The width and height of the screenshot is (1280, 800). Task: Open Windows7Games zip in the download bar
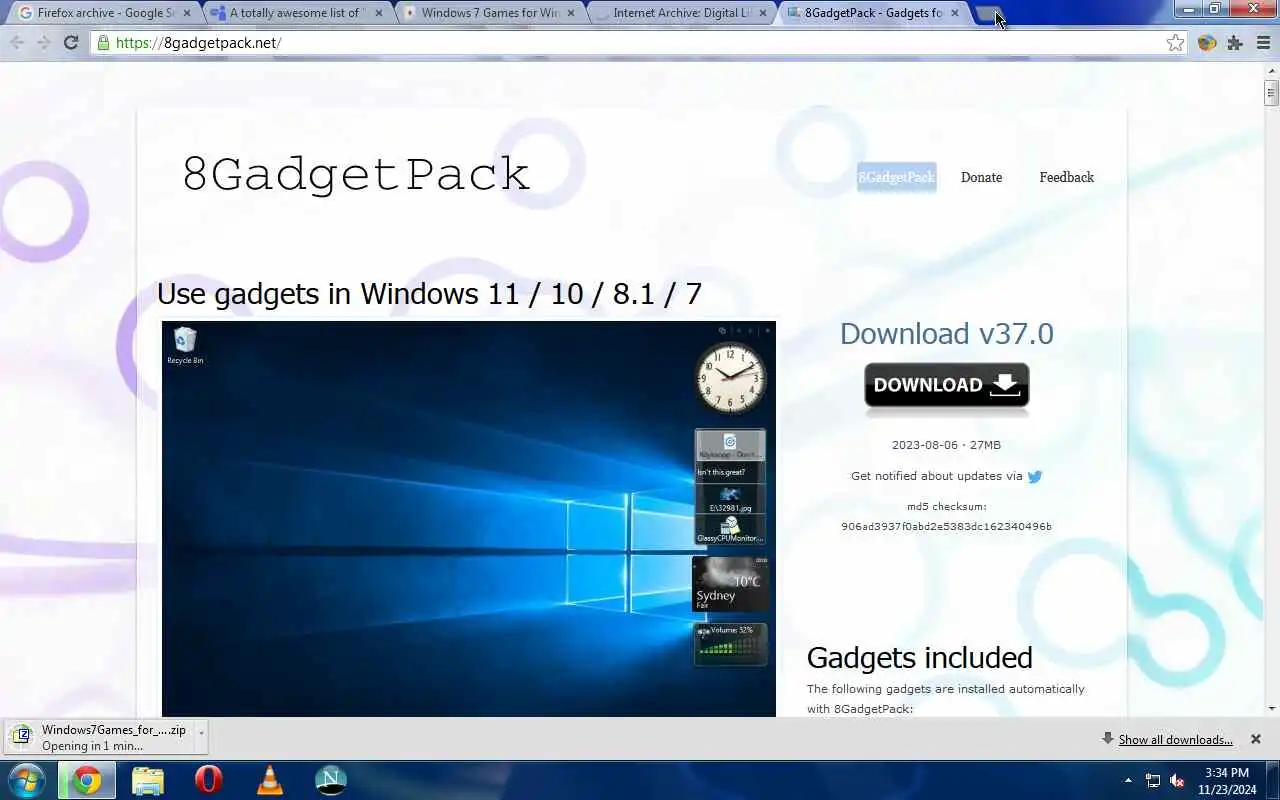[98, 737]
